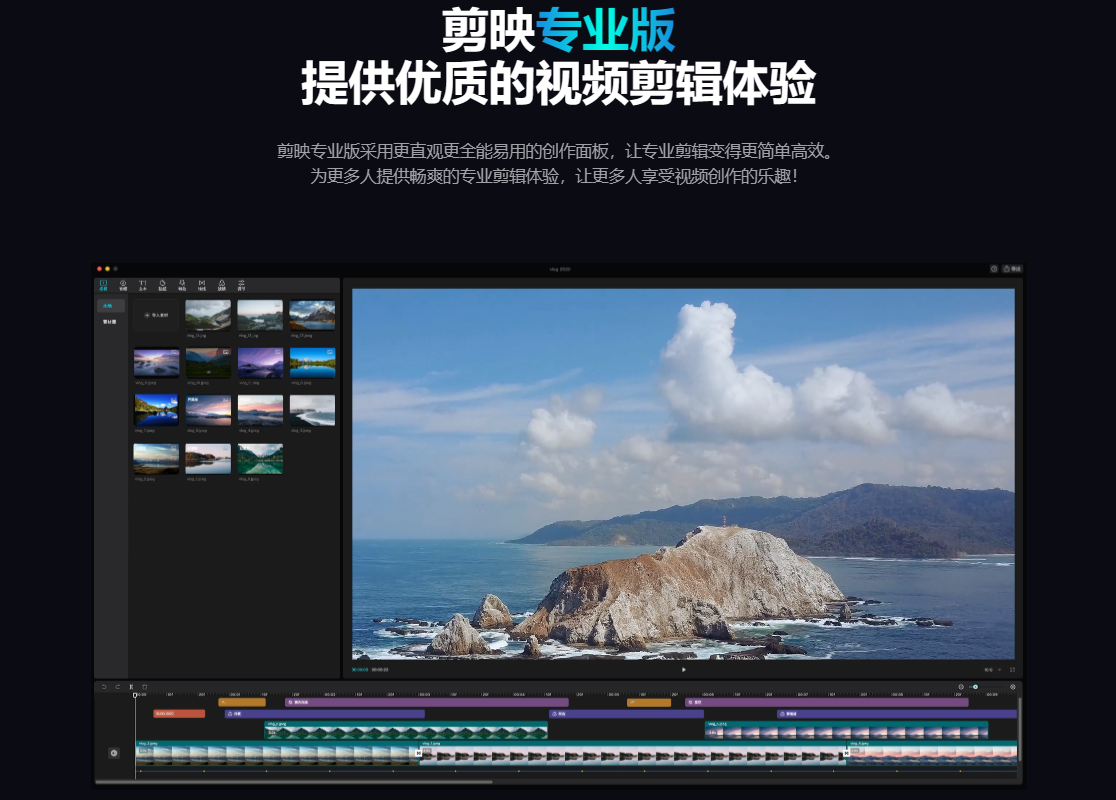
Task: Select the bright blue lake with tree line thumbnail
Action: coord(312,363)
